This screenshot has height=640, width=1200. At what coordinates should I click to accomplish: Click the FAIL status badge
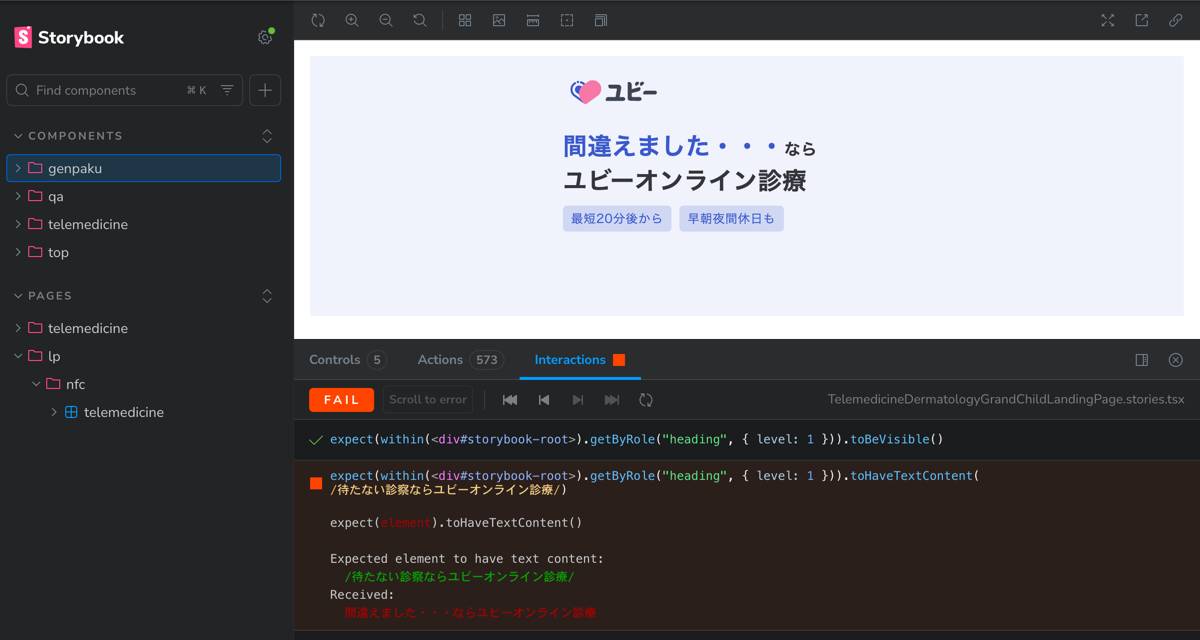pyautogui.click(x=342, y=400)
